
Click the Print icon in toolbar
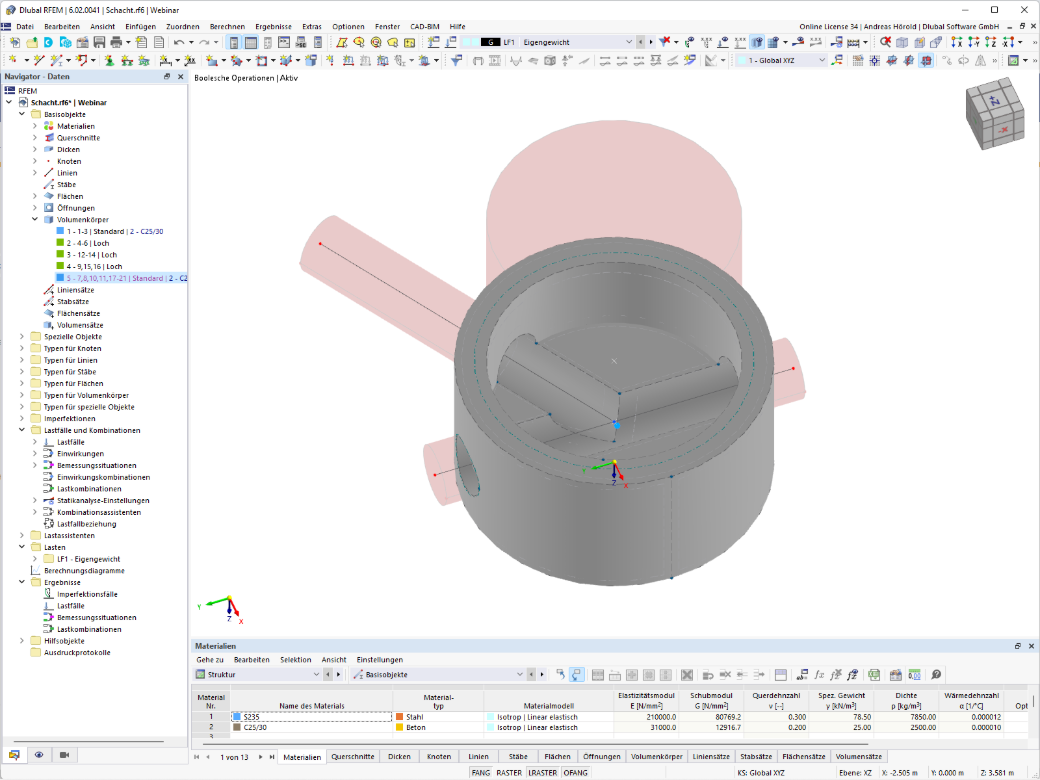[116, 42]
